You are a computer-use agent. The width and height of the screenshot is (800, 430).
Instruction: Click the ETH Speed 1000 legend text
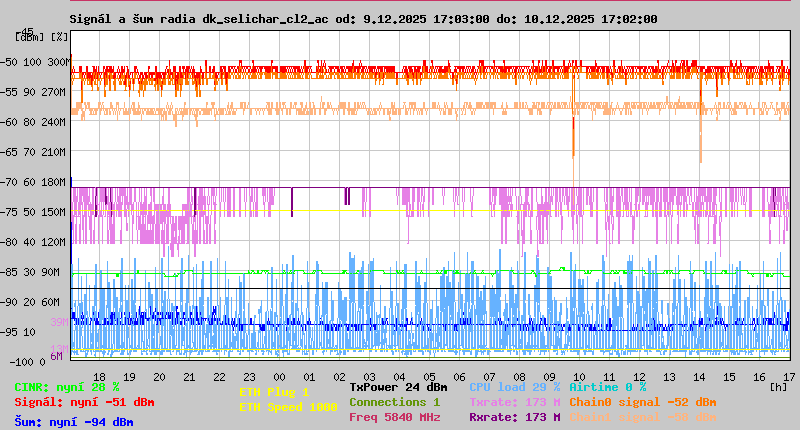[287, 407]
